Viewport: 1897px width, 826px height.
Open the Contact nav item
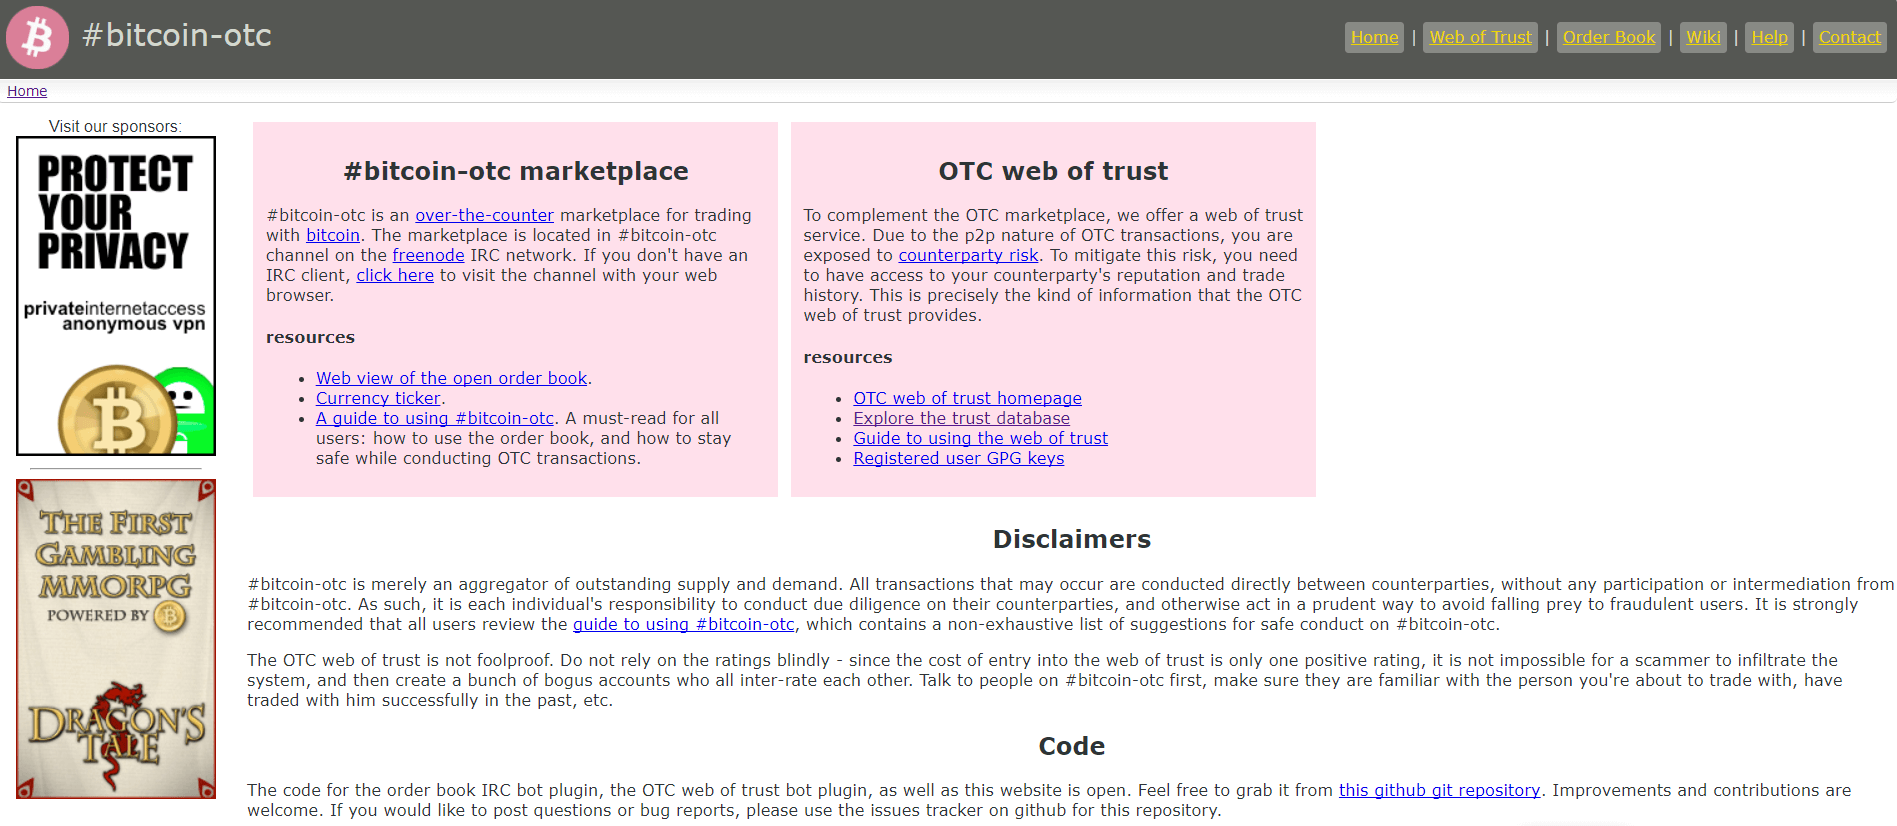pyautogui.click(x=1849, y=37)
